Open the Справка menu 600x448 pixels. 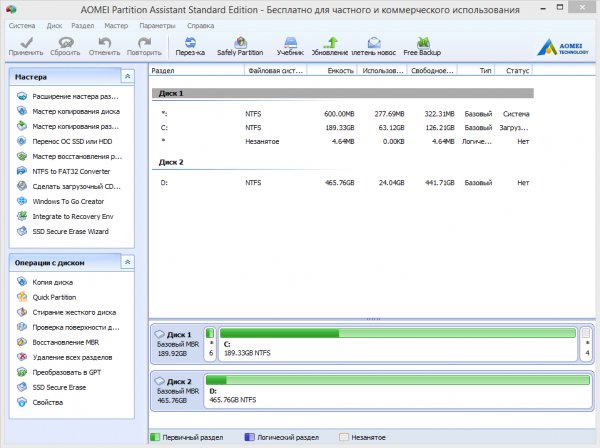pyautogui.click(x=201, y=26)
